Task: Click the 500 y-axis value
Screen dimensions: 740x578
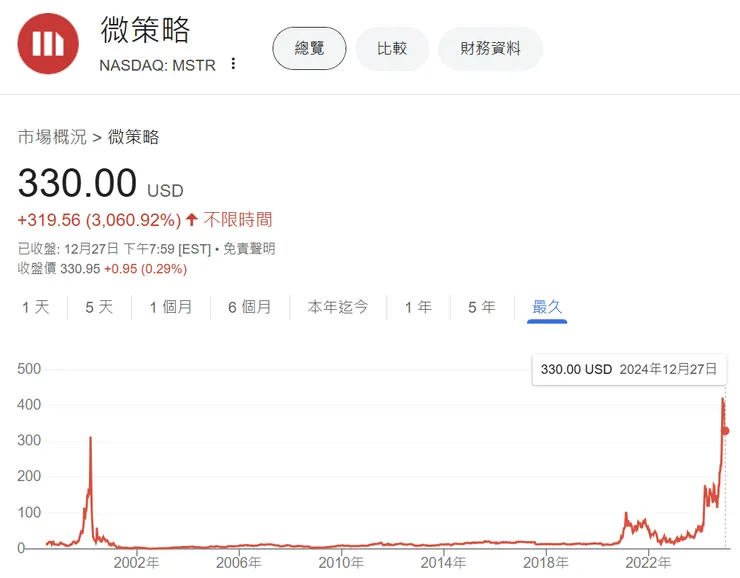Action: (x=29, y=369)
